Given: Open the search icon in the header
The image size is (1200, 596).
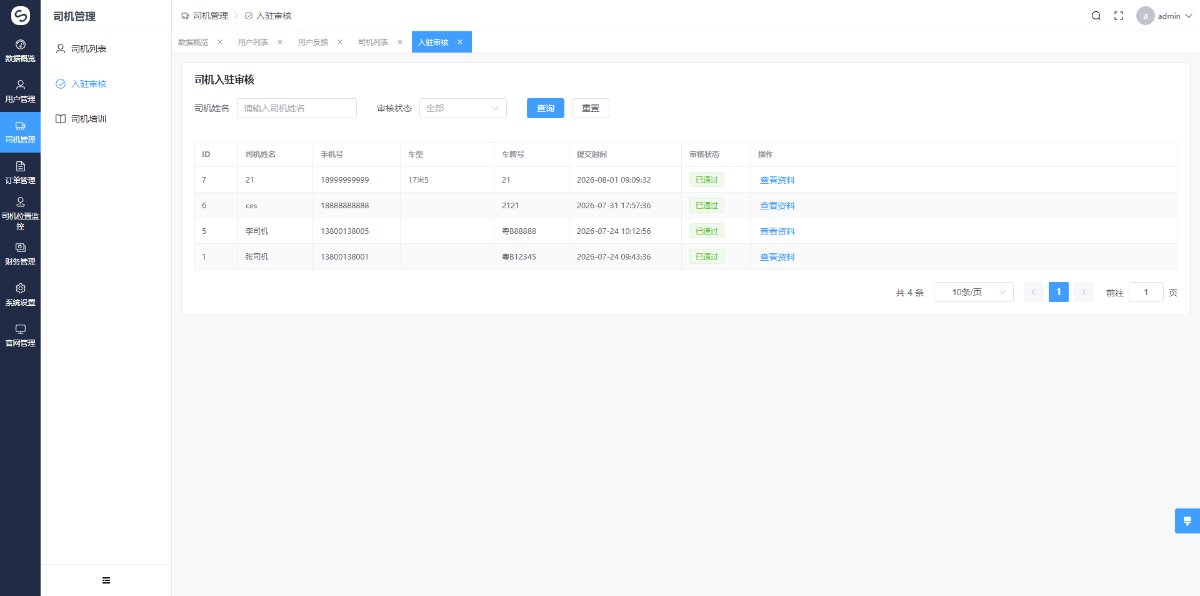Looking at the screenshot, I should coord(1096,16).
